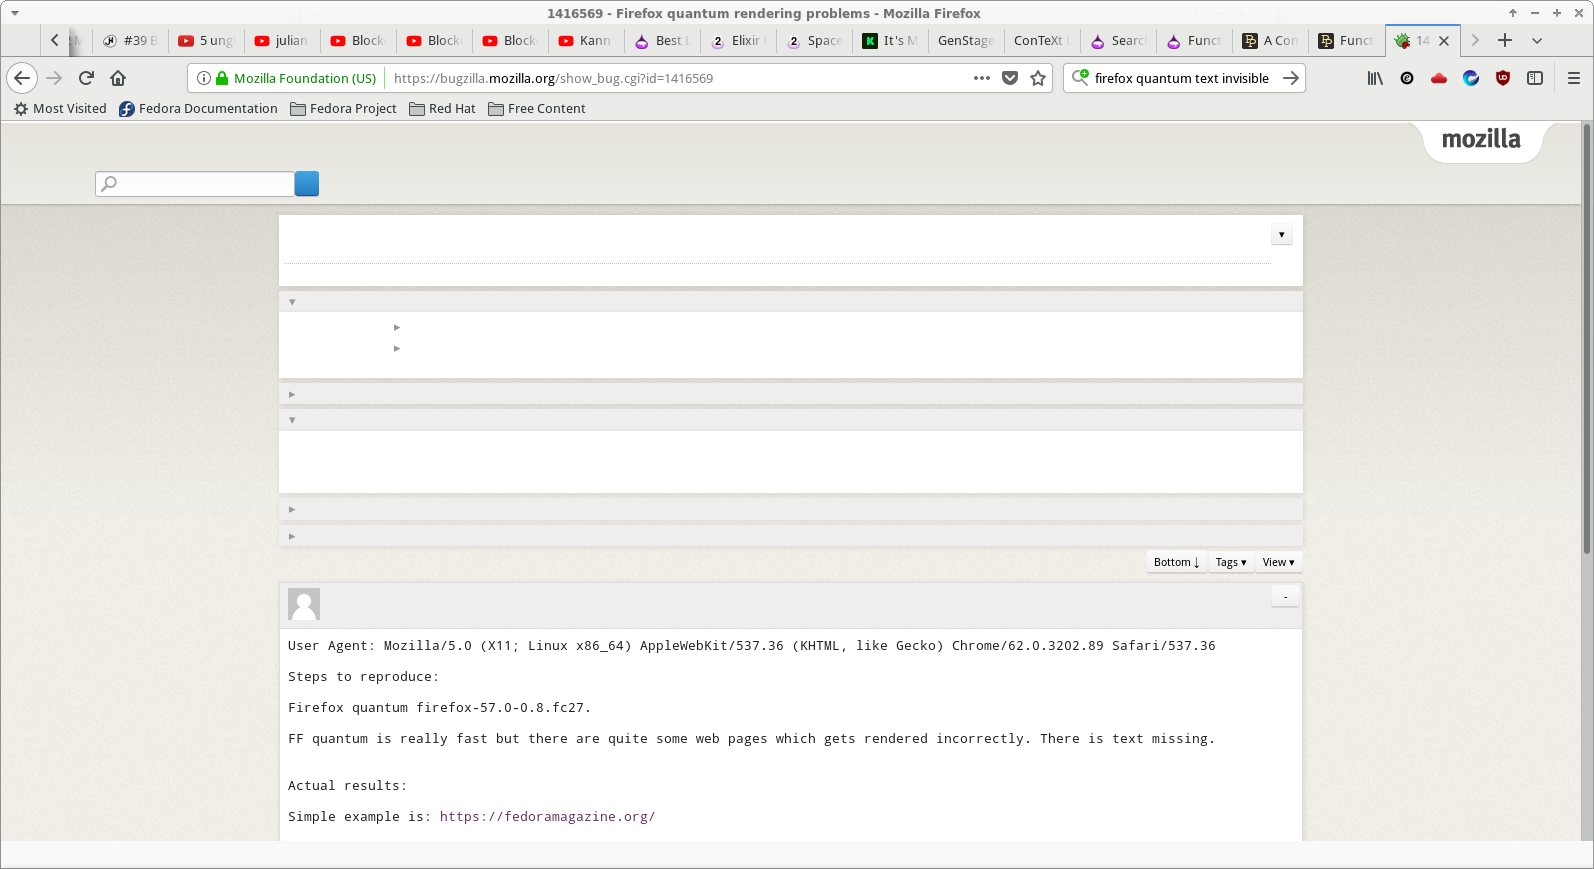Click the red cloud extension icon
Image resolution: width=1594 pixels, height=869 pixels.
point(1439,78)
